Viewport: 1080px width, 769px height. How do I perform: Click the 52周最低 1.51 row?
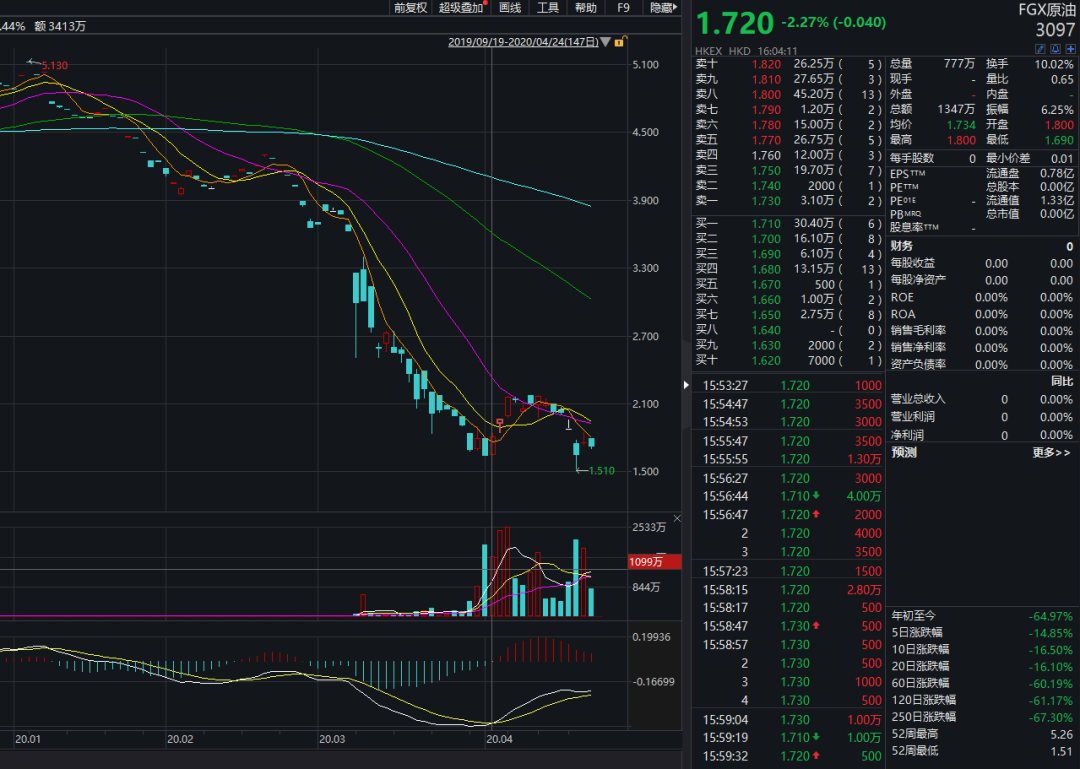point(982,750)
